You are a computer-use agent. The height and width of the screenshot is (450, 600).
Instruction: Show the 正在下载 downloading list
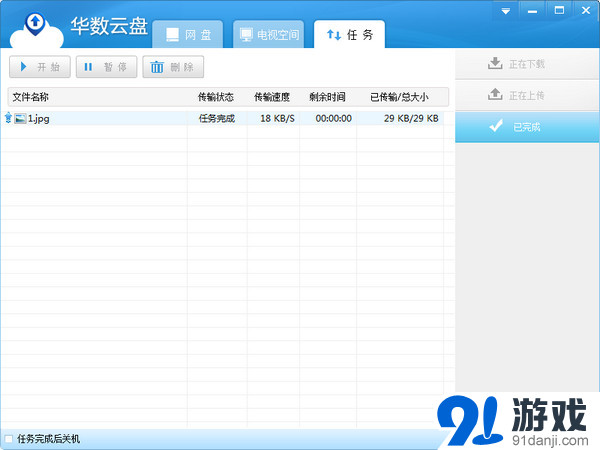pos(527,64)
